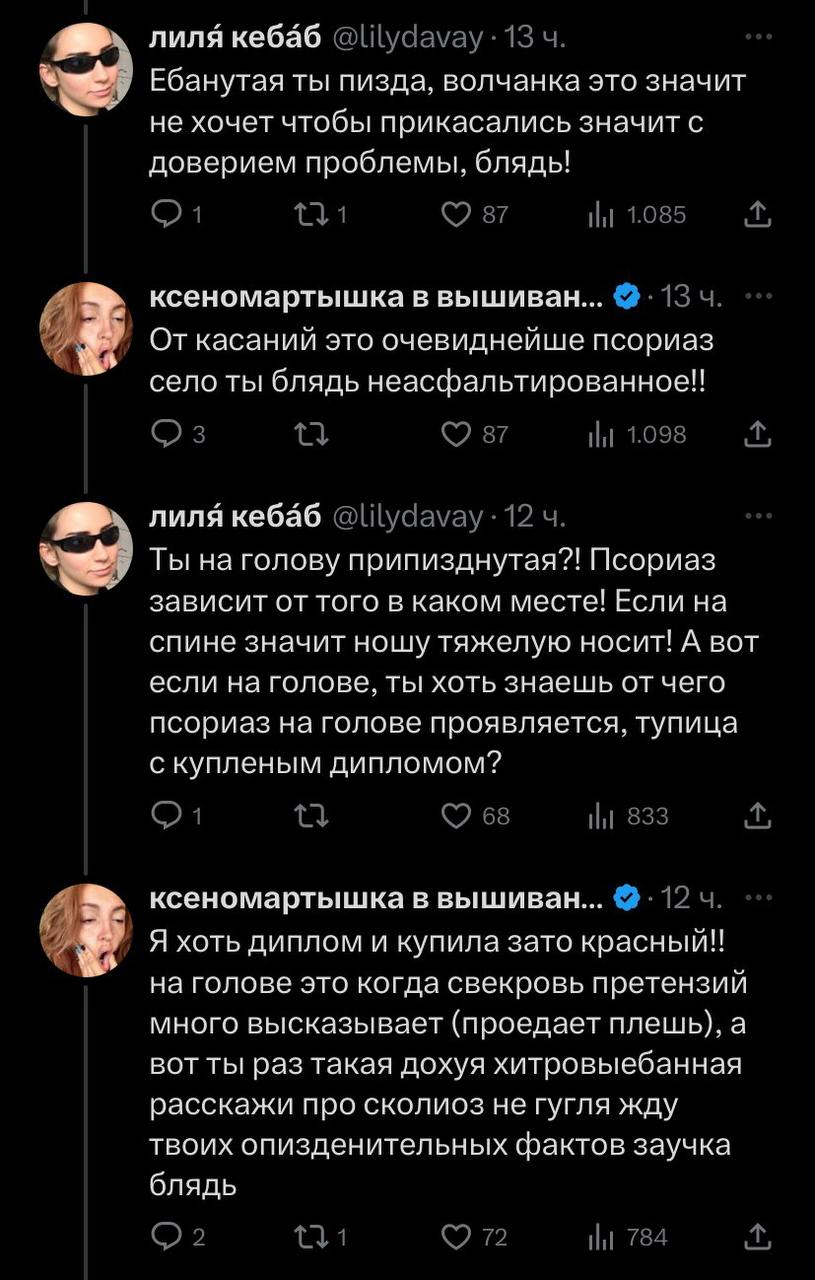Open more options on the topmost tweet
Screen dimensions: 815x1280
(759, 39)
